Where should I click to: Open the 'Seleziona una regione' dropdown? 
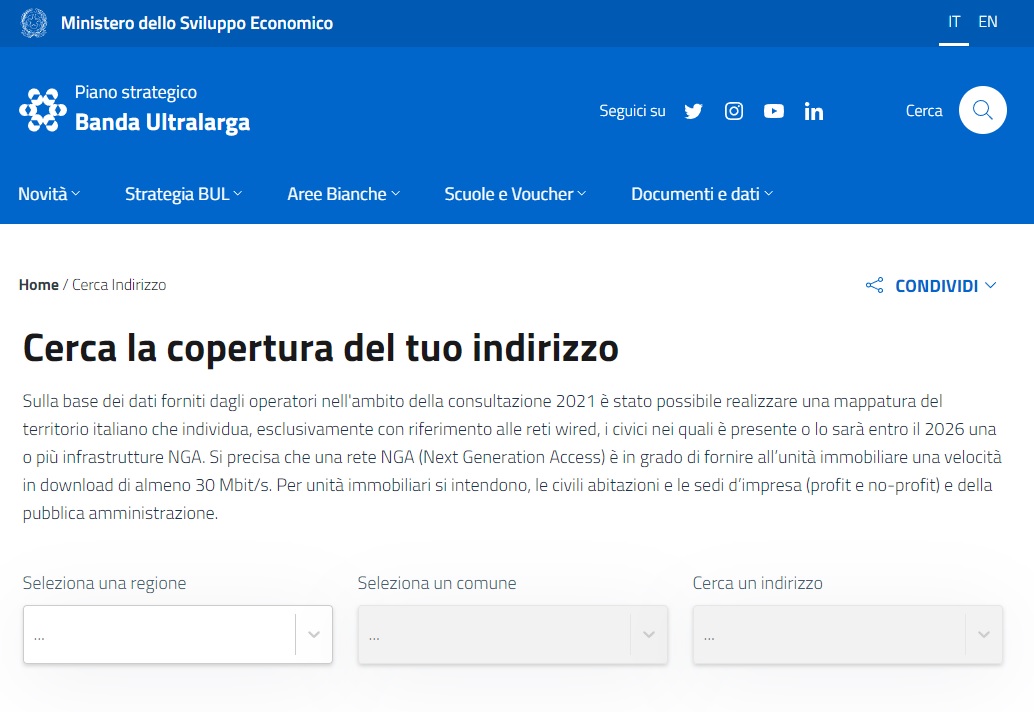click(x=177, y=634)
